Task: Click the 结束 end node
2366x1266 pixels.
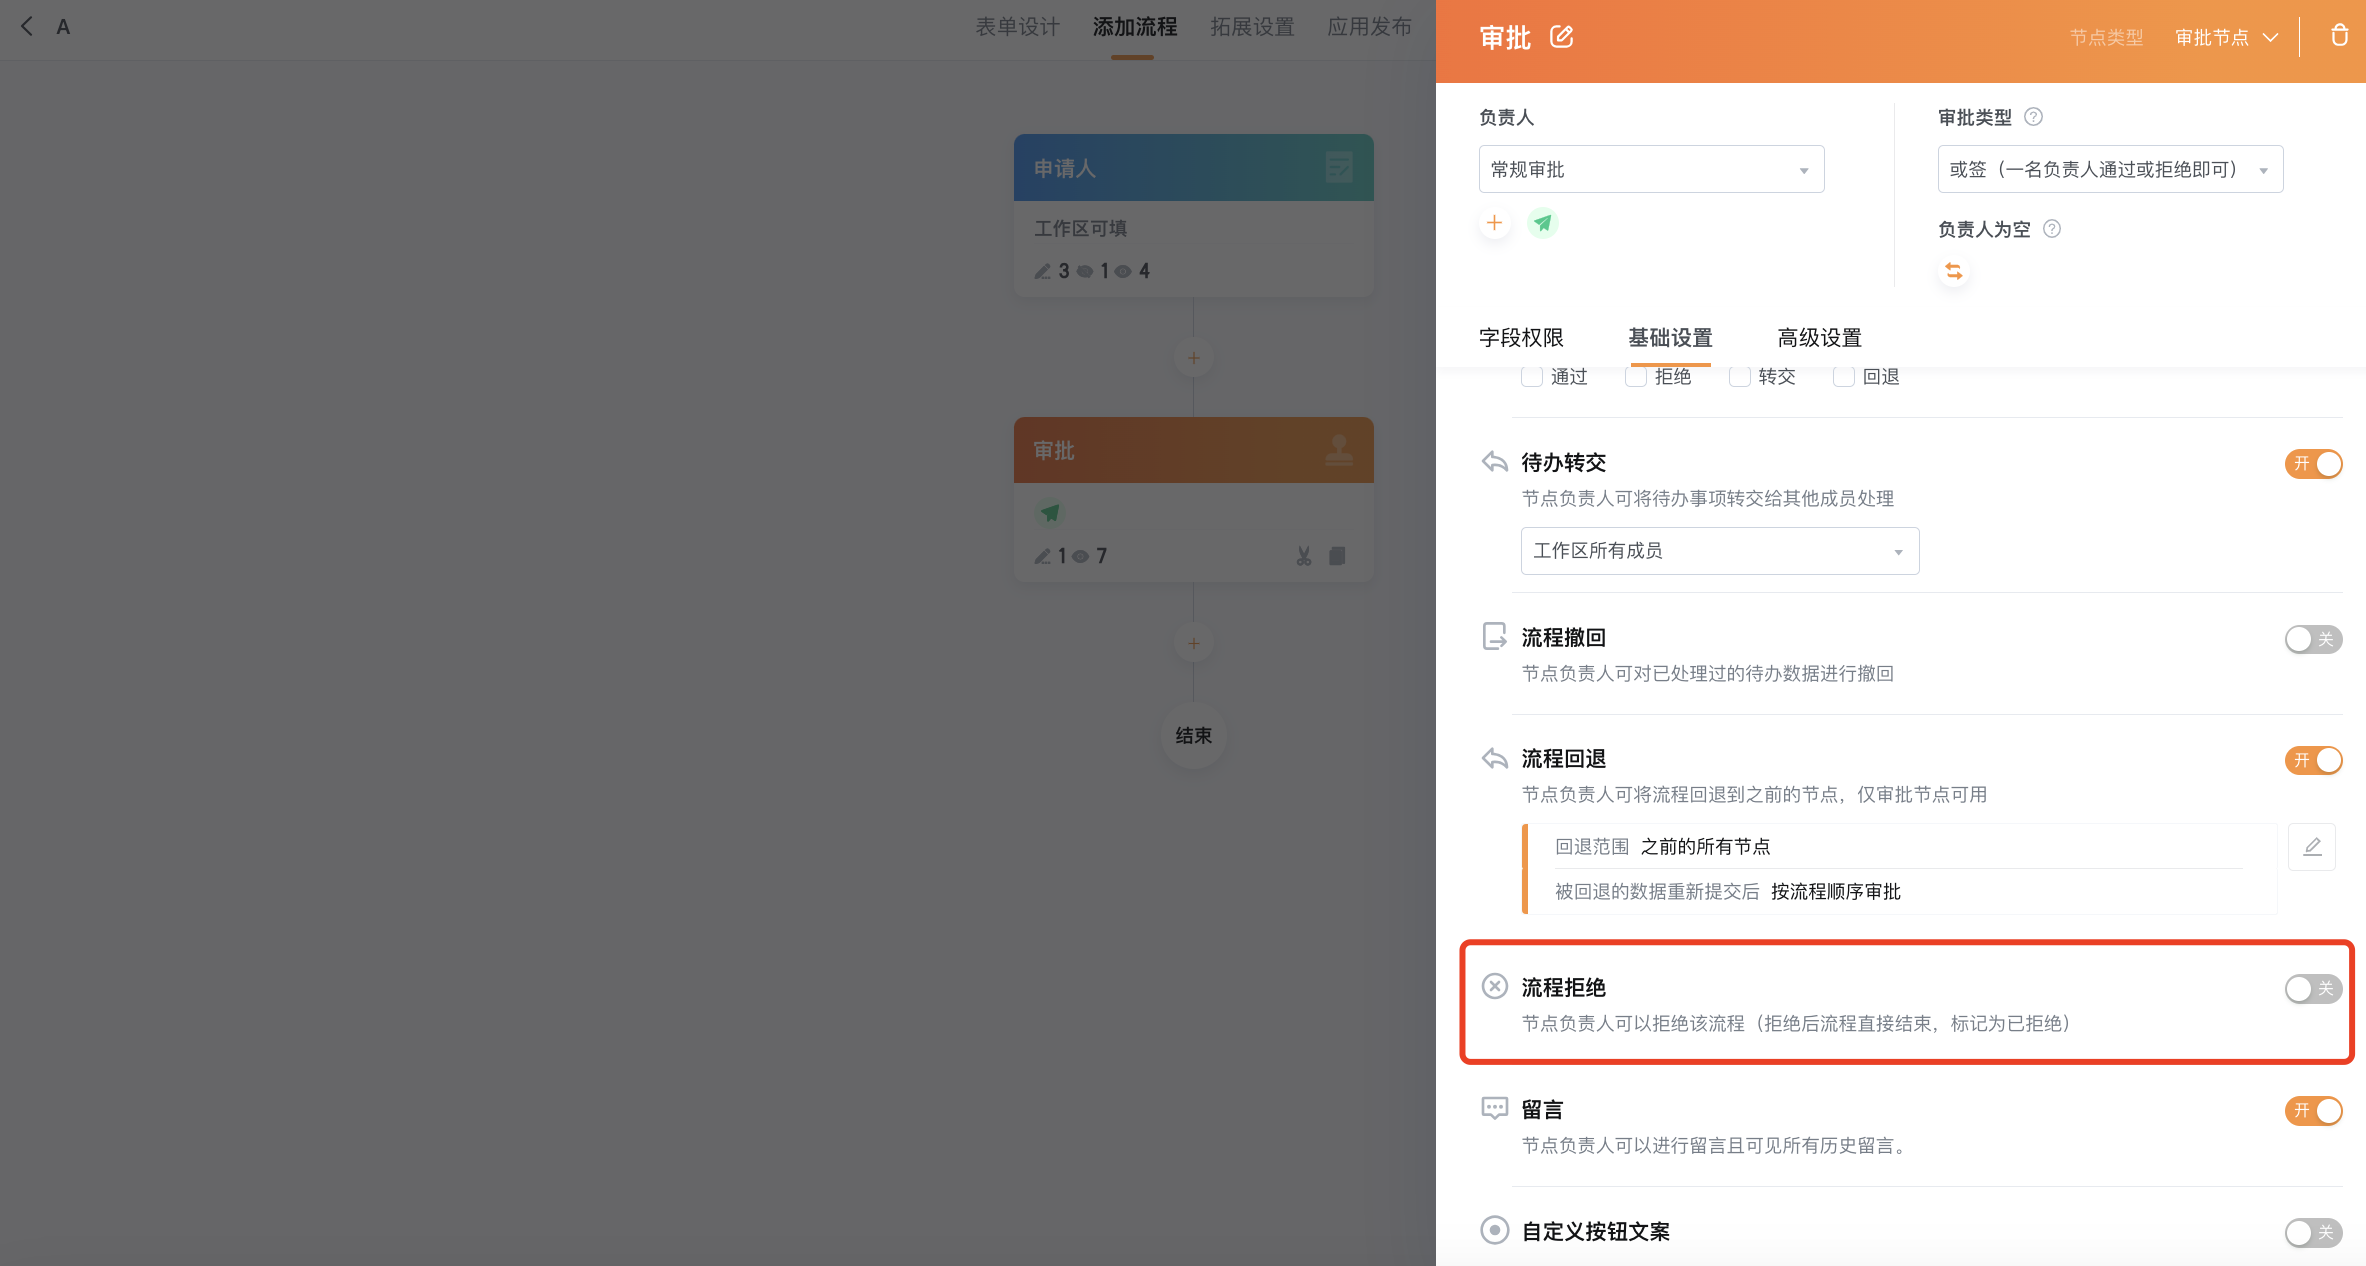Action: coord(1193,736)
